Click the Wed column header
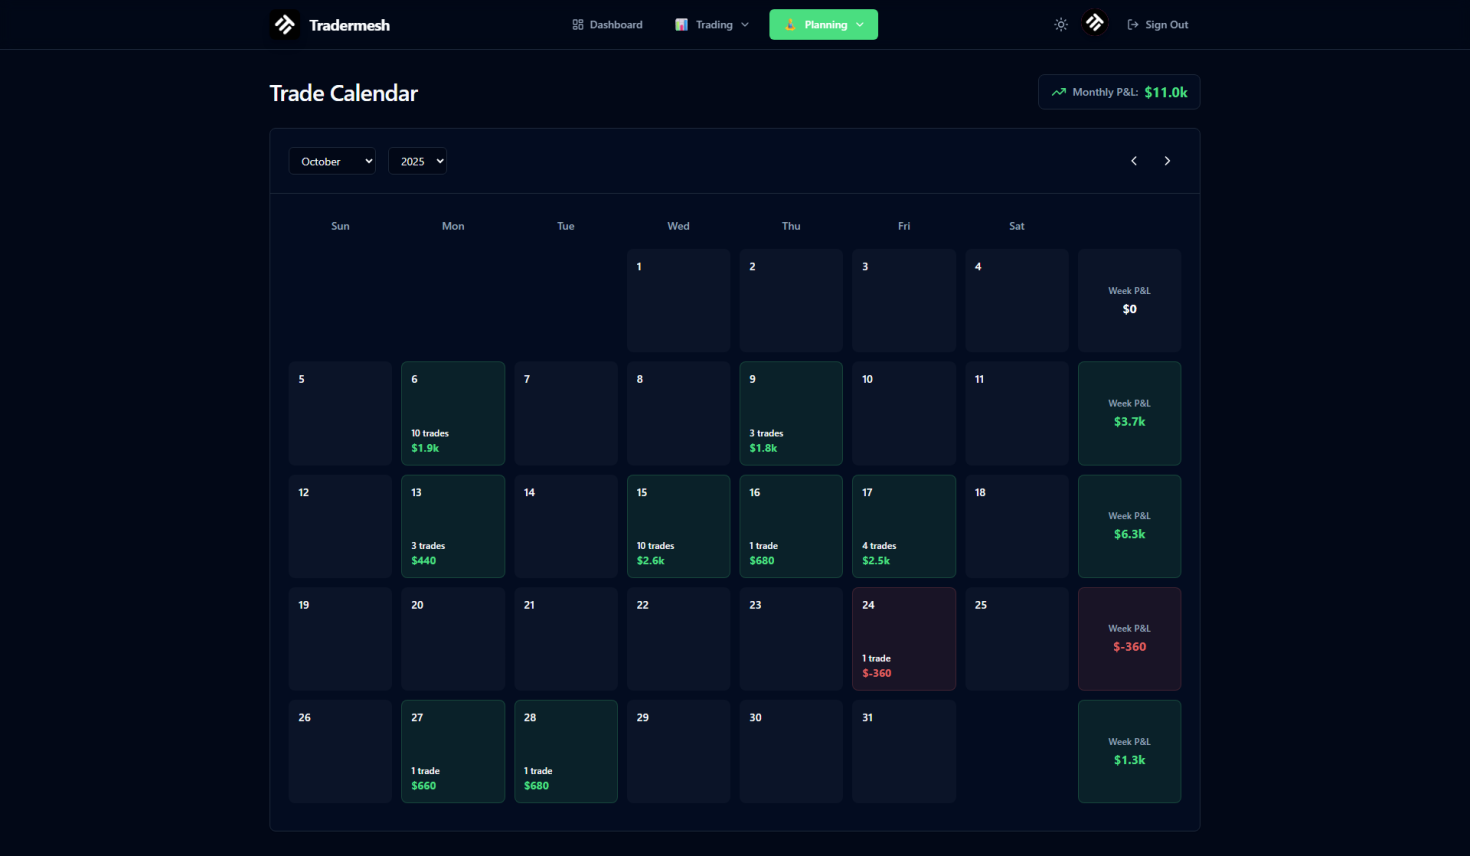This screenshot has width=1470, height=856. pyautogui.click(x=678, y=226)
